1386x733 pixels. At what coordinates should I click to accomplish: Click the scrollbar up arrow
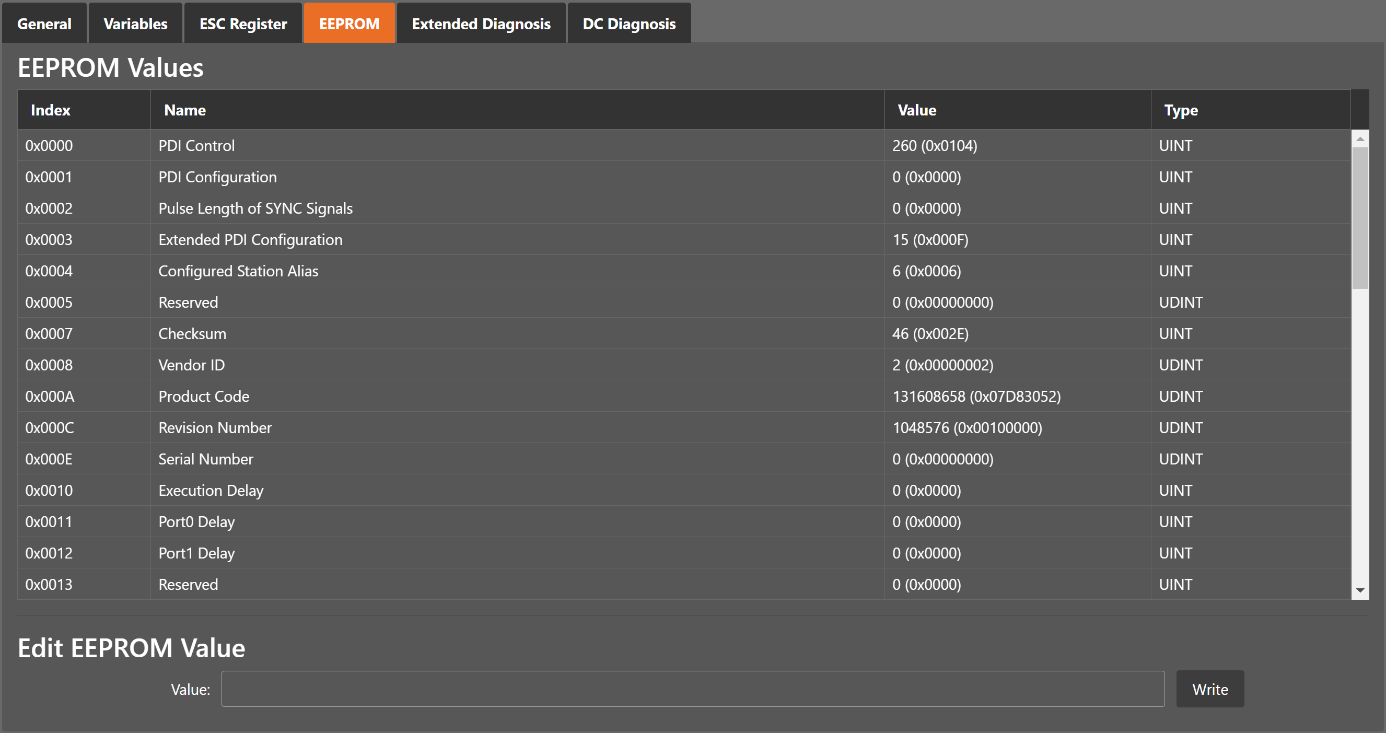click(1360, 138)
